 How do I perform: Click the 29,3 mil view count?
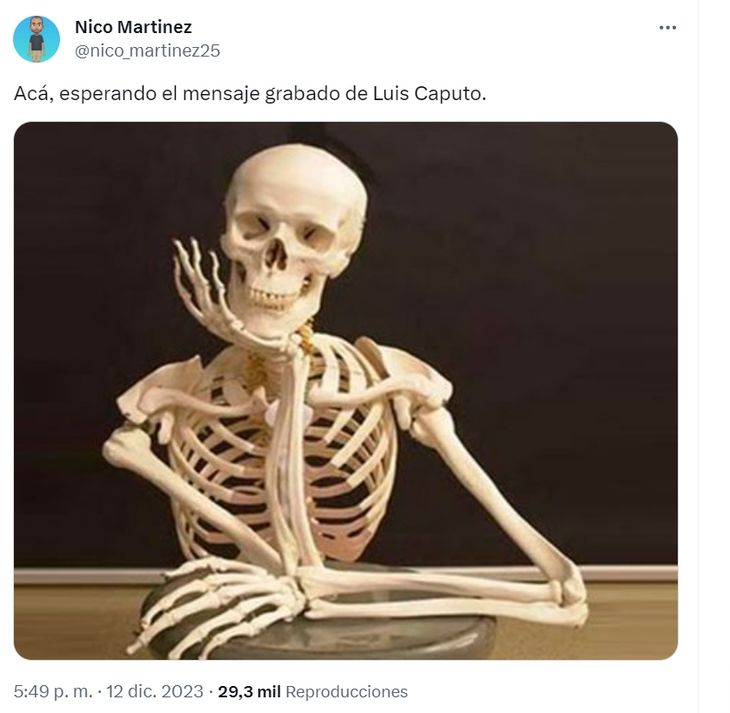point(249,691)
